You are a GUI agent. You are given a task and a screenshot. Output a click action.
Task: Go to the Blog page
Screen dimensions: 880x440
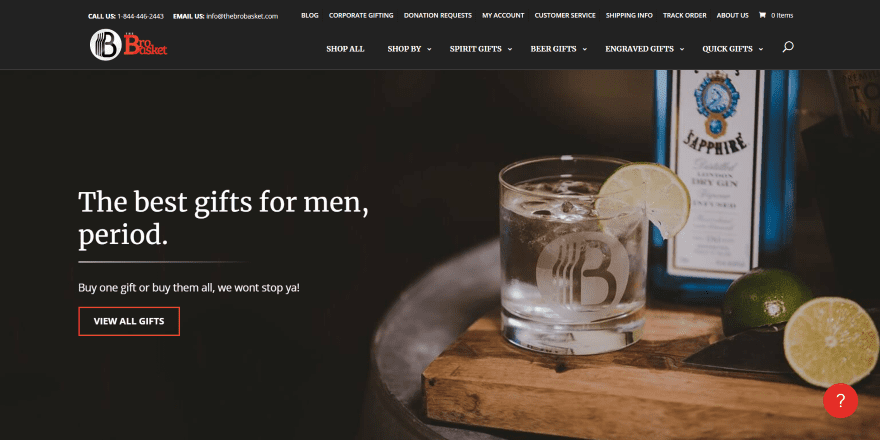(310, 16)
